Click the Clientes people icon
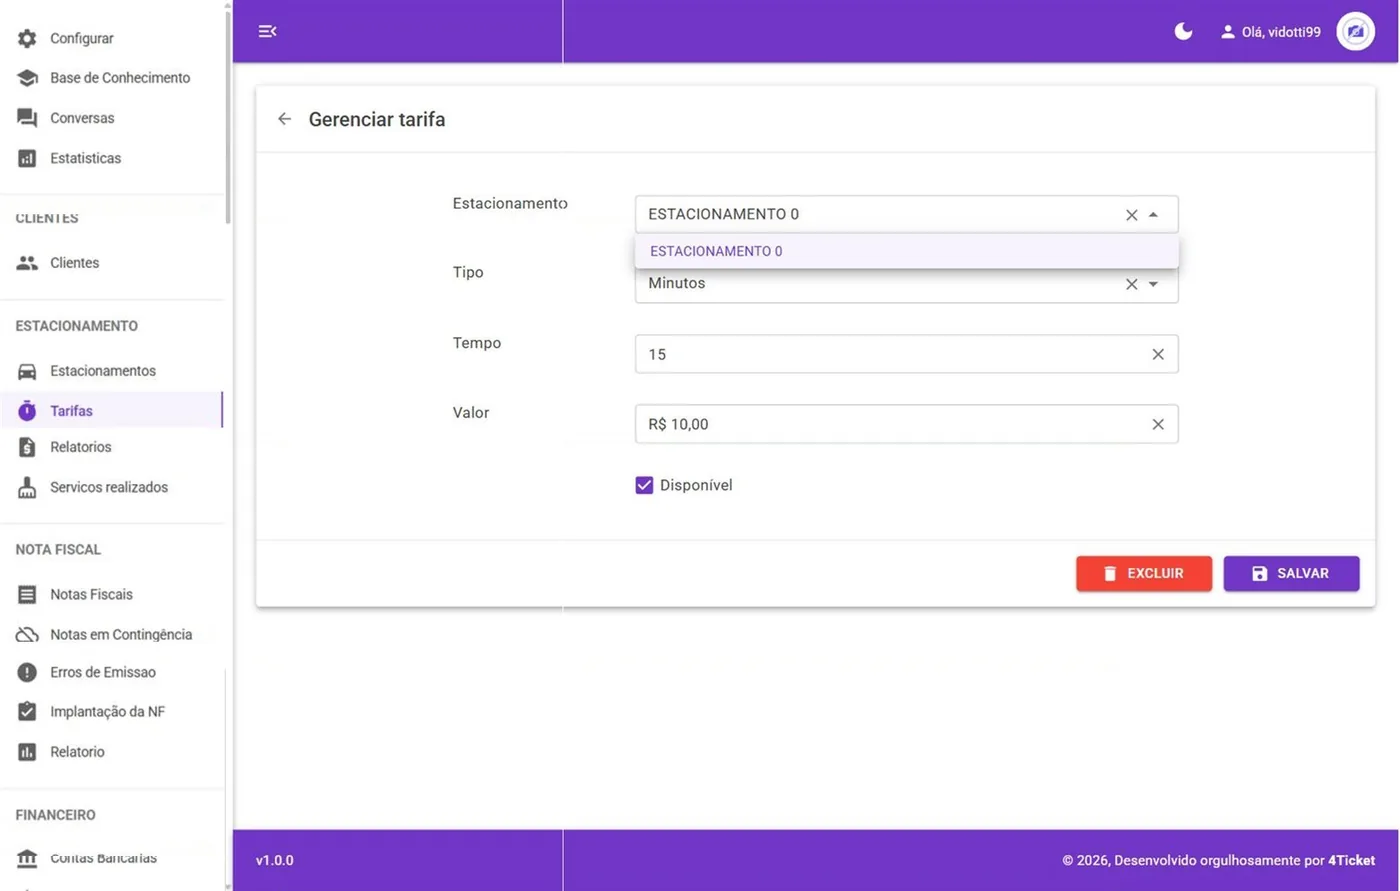Screen dimensions: 1400x891 coord(27,263)
